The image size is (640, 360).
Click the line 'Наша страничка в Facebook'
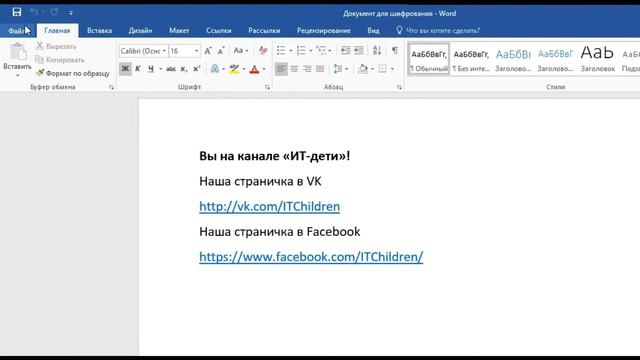point(280,232)
